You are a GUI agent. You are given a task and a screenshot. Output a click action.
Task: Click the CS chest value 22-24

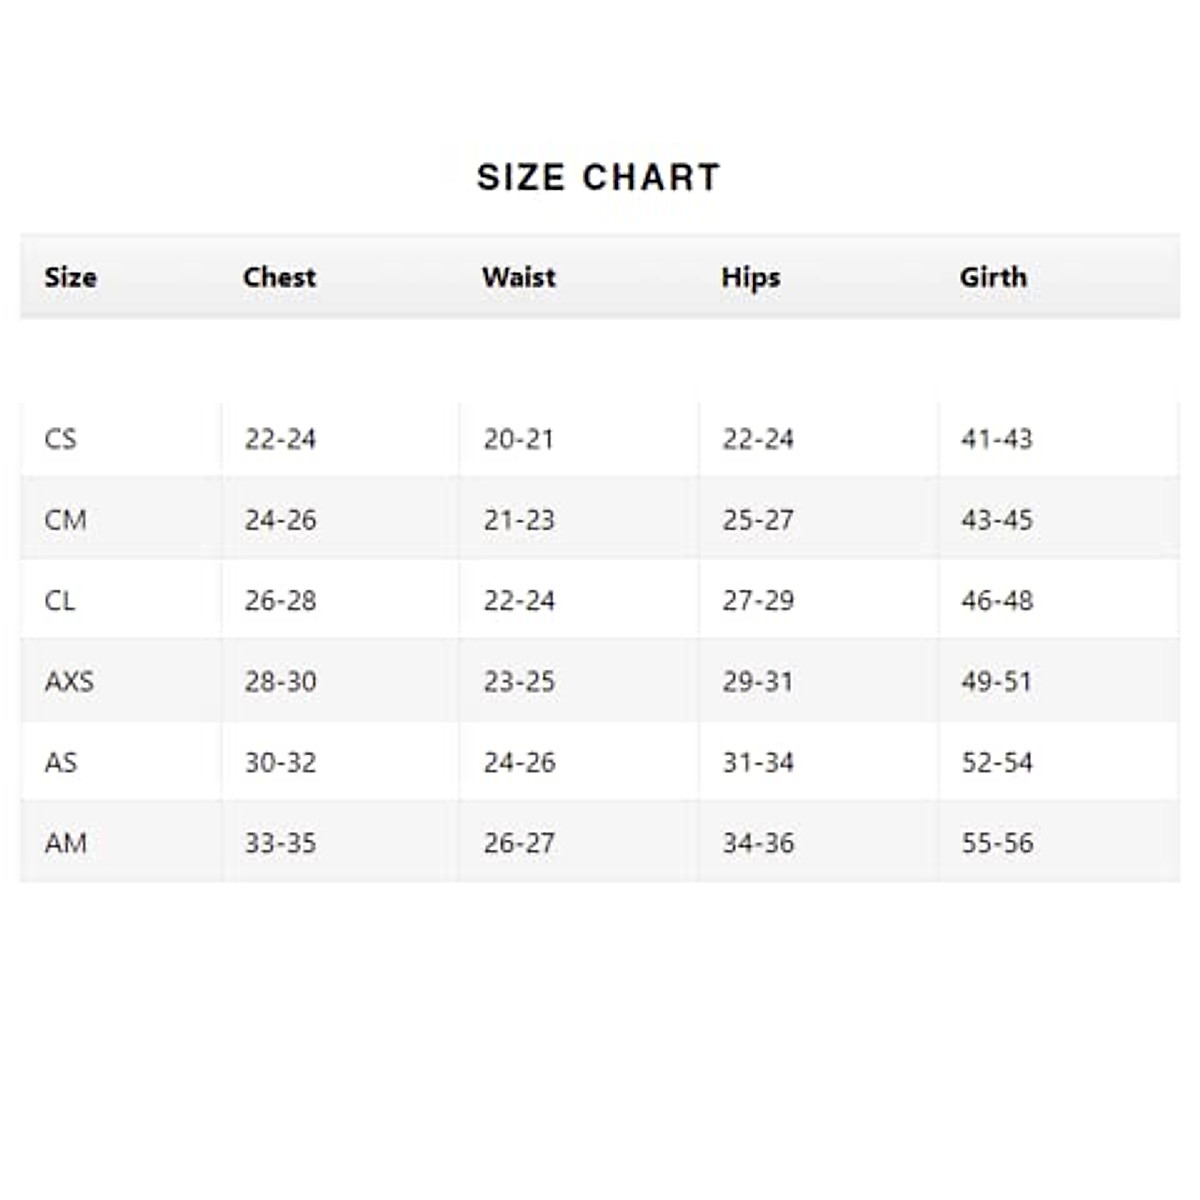280,439
